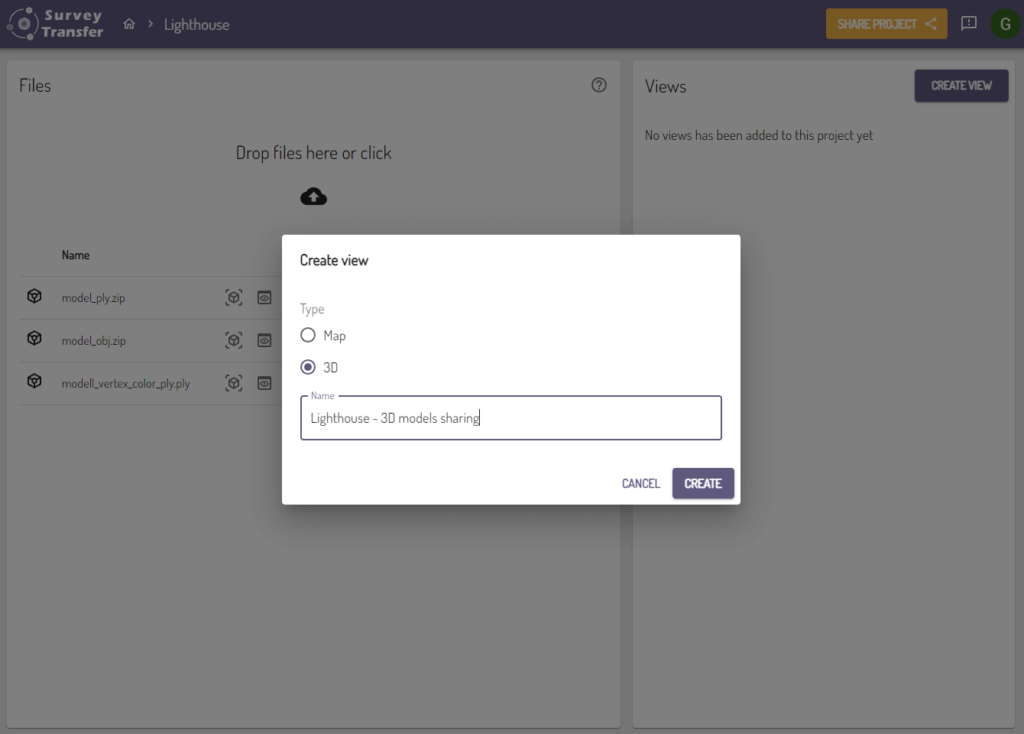Click the 3D view icon for model_obj.zip
This screenshot has height=734, width=1024.
pos(233,341)
